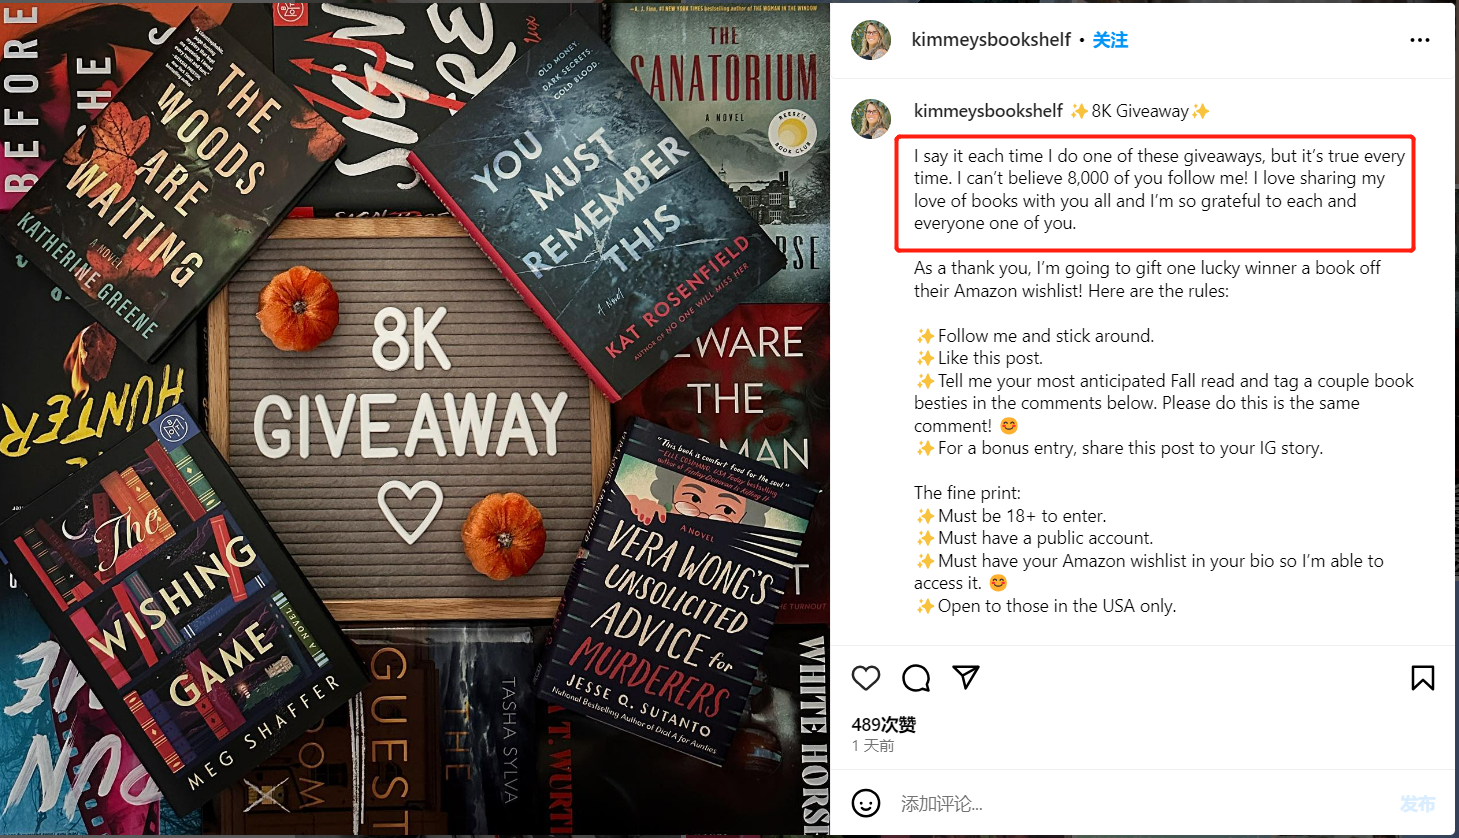Open comments via the speech bubble icon
The height and width of the screenshot is (838, 1459).
pos(916,678)
